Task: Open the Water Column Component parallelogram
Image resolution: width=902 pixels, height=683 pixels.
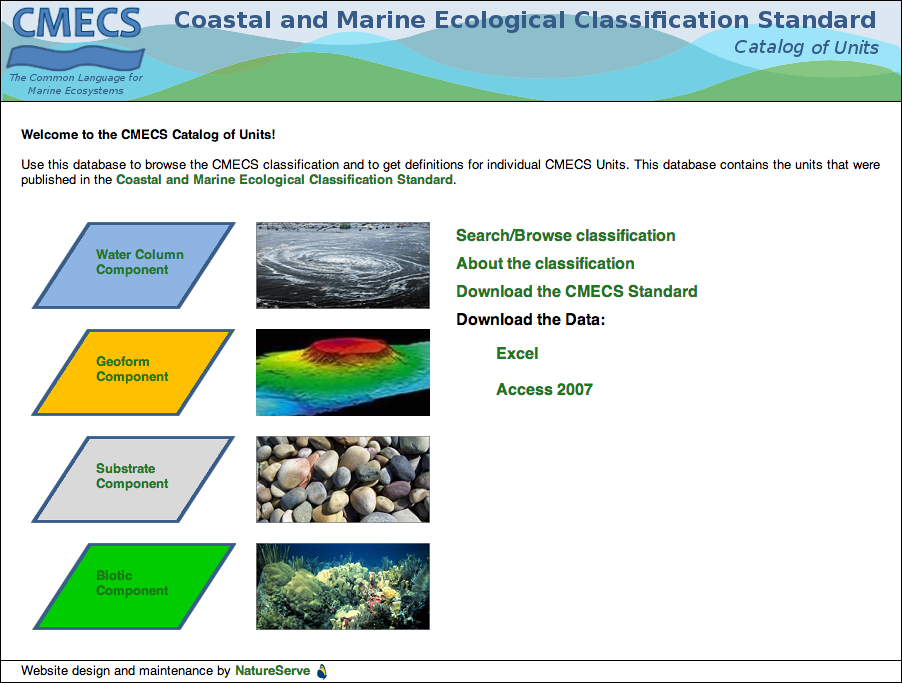Action: (133, 265)
